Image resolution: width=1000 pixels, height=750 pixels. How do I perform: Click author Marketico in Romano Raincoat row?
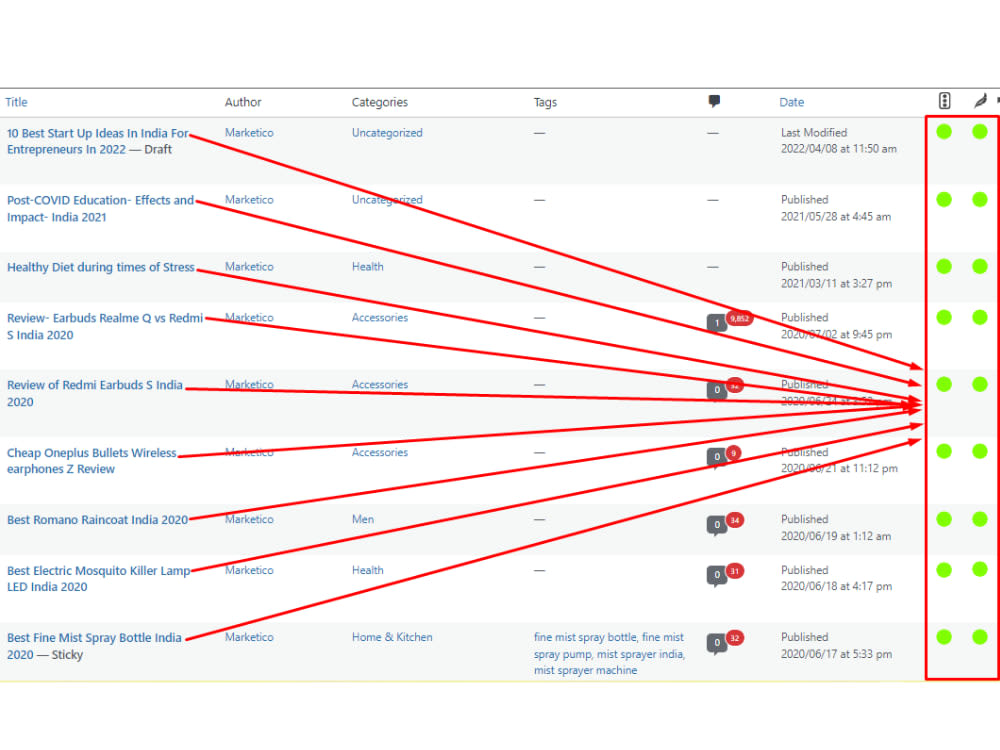[x=249, y=519]
